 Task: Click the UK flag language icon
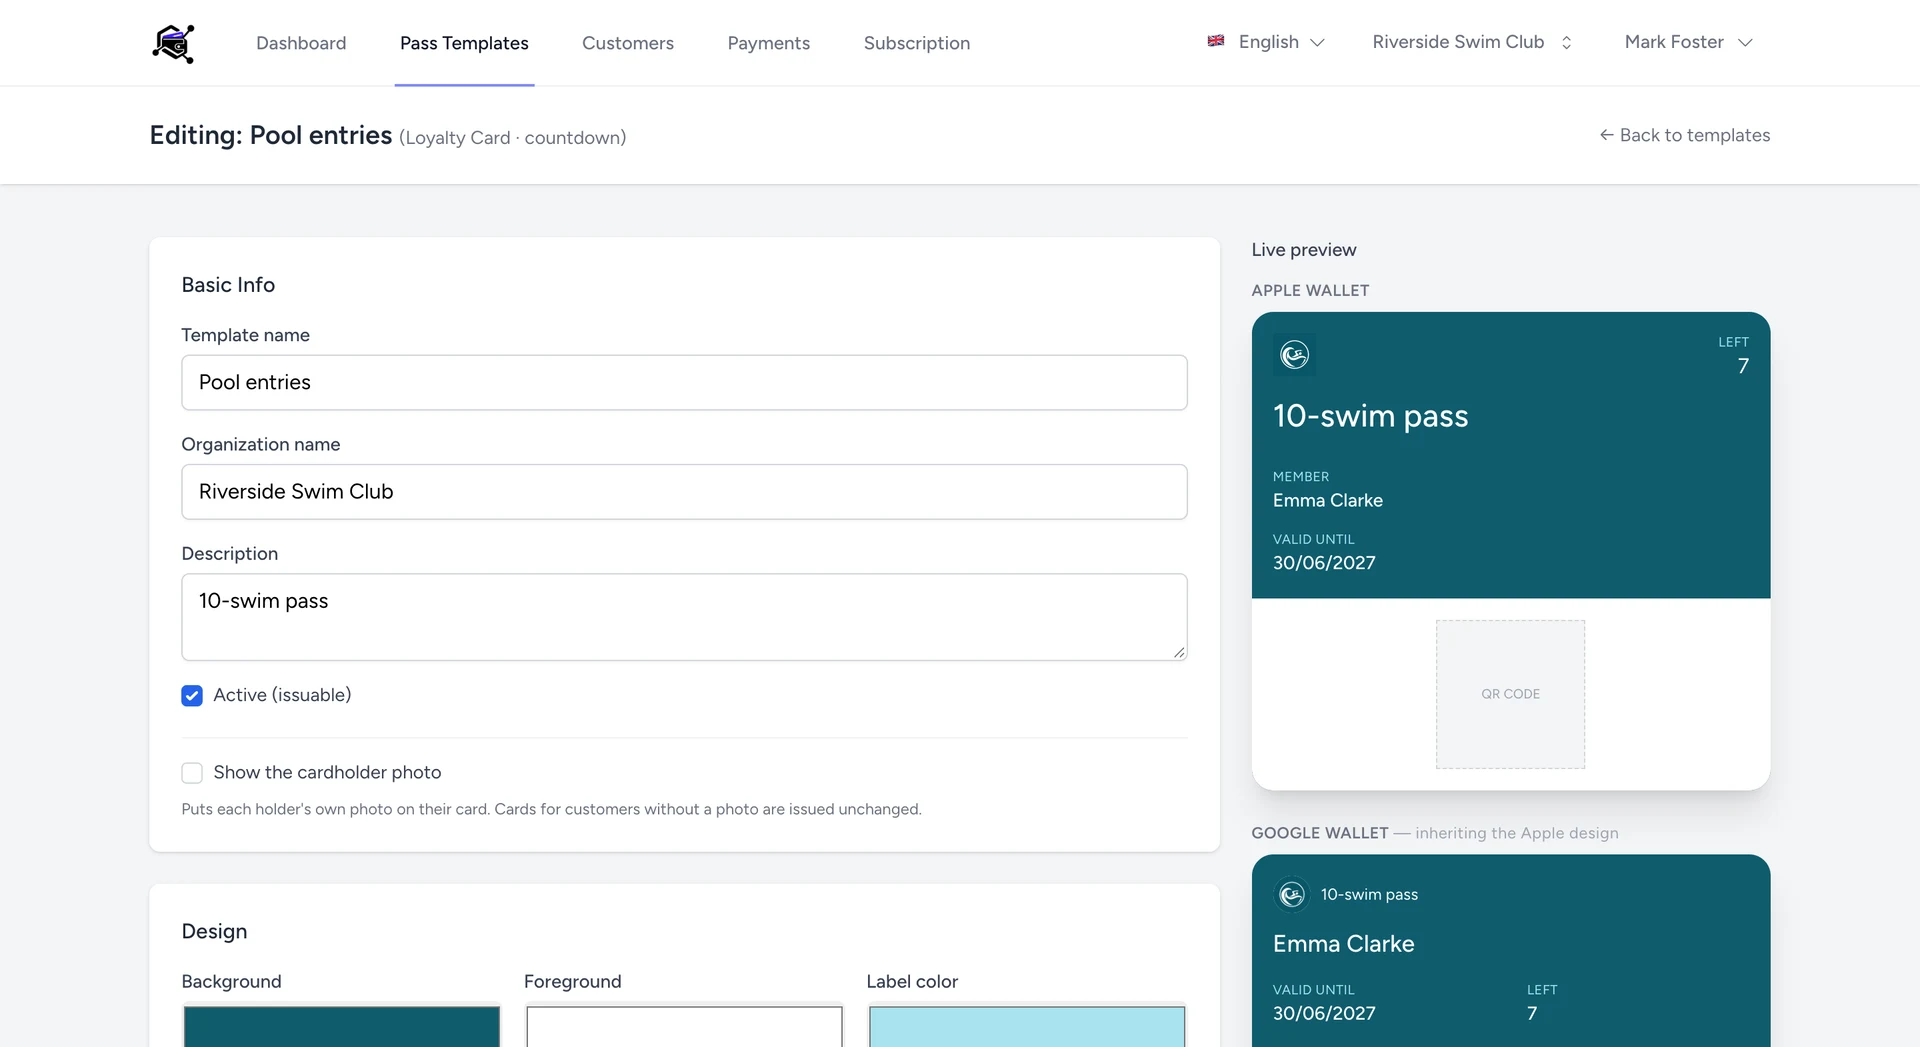pos(1216,41)
